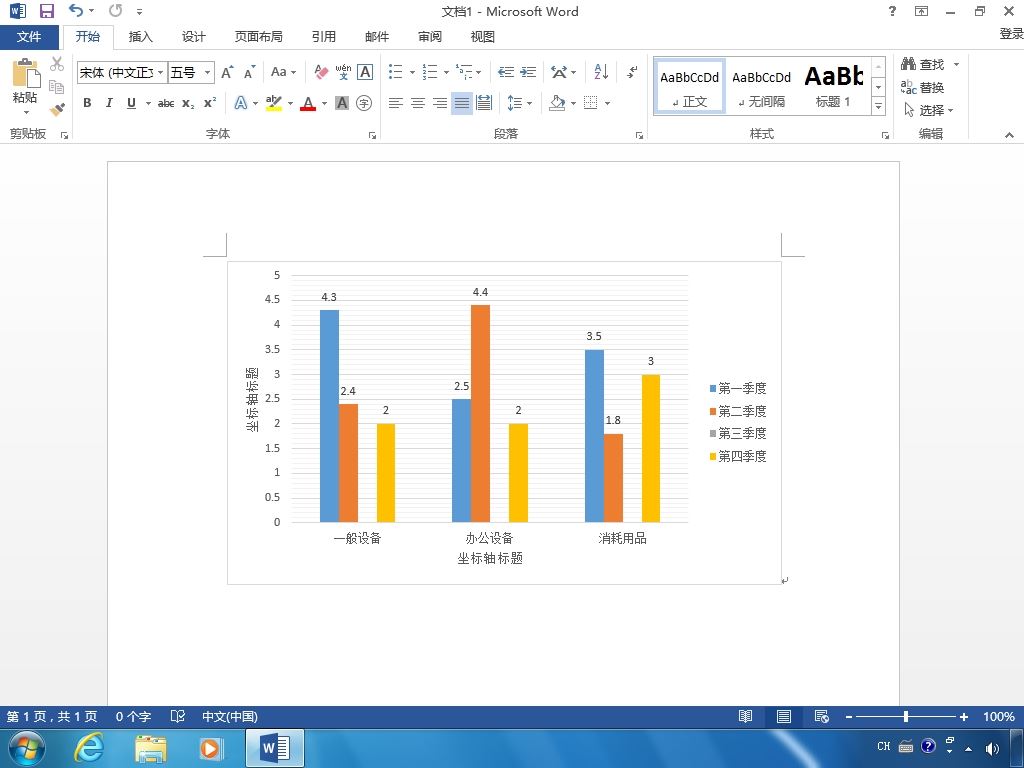Switch to the 引用 (References) tab
This screenshot has width=1024, height=768.
coord(323,37)
